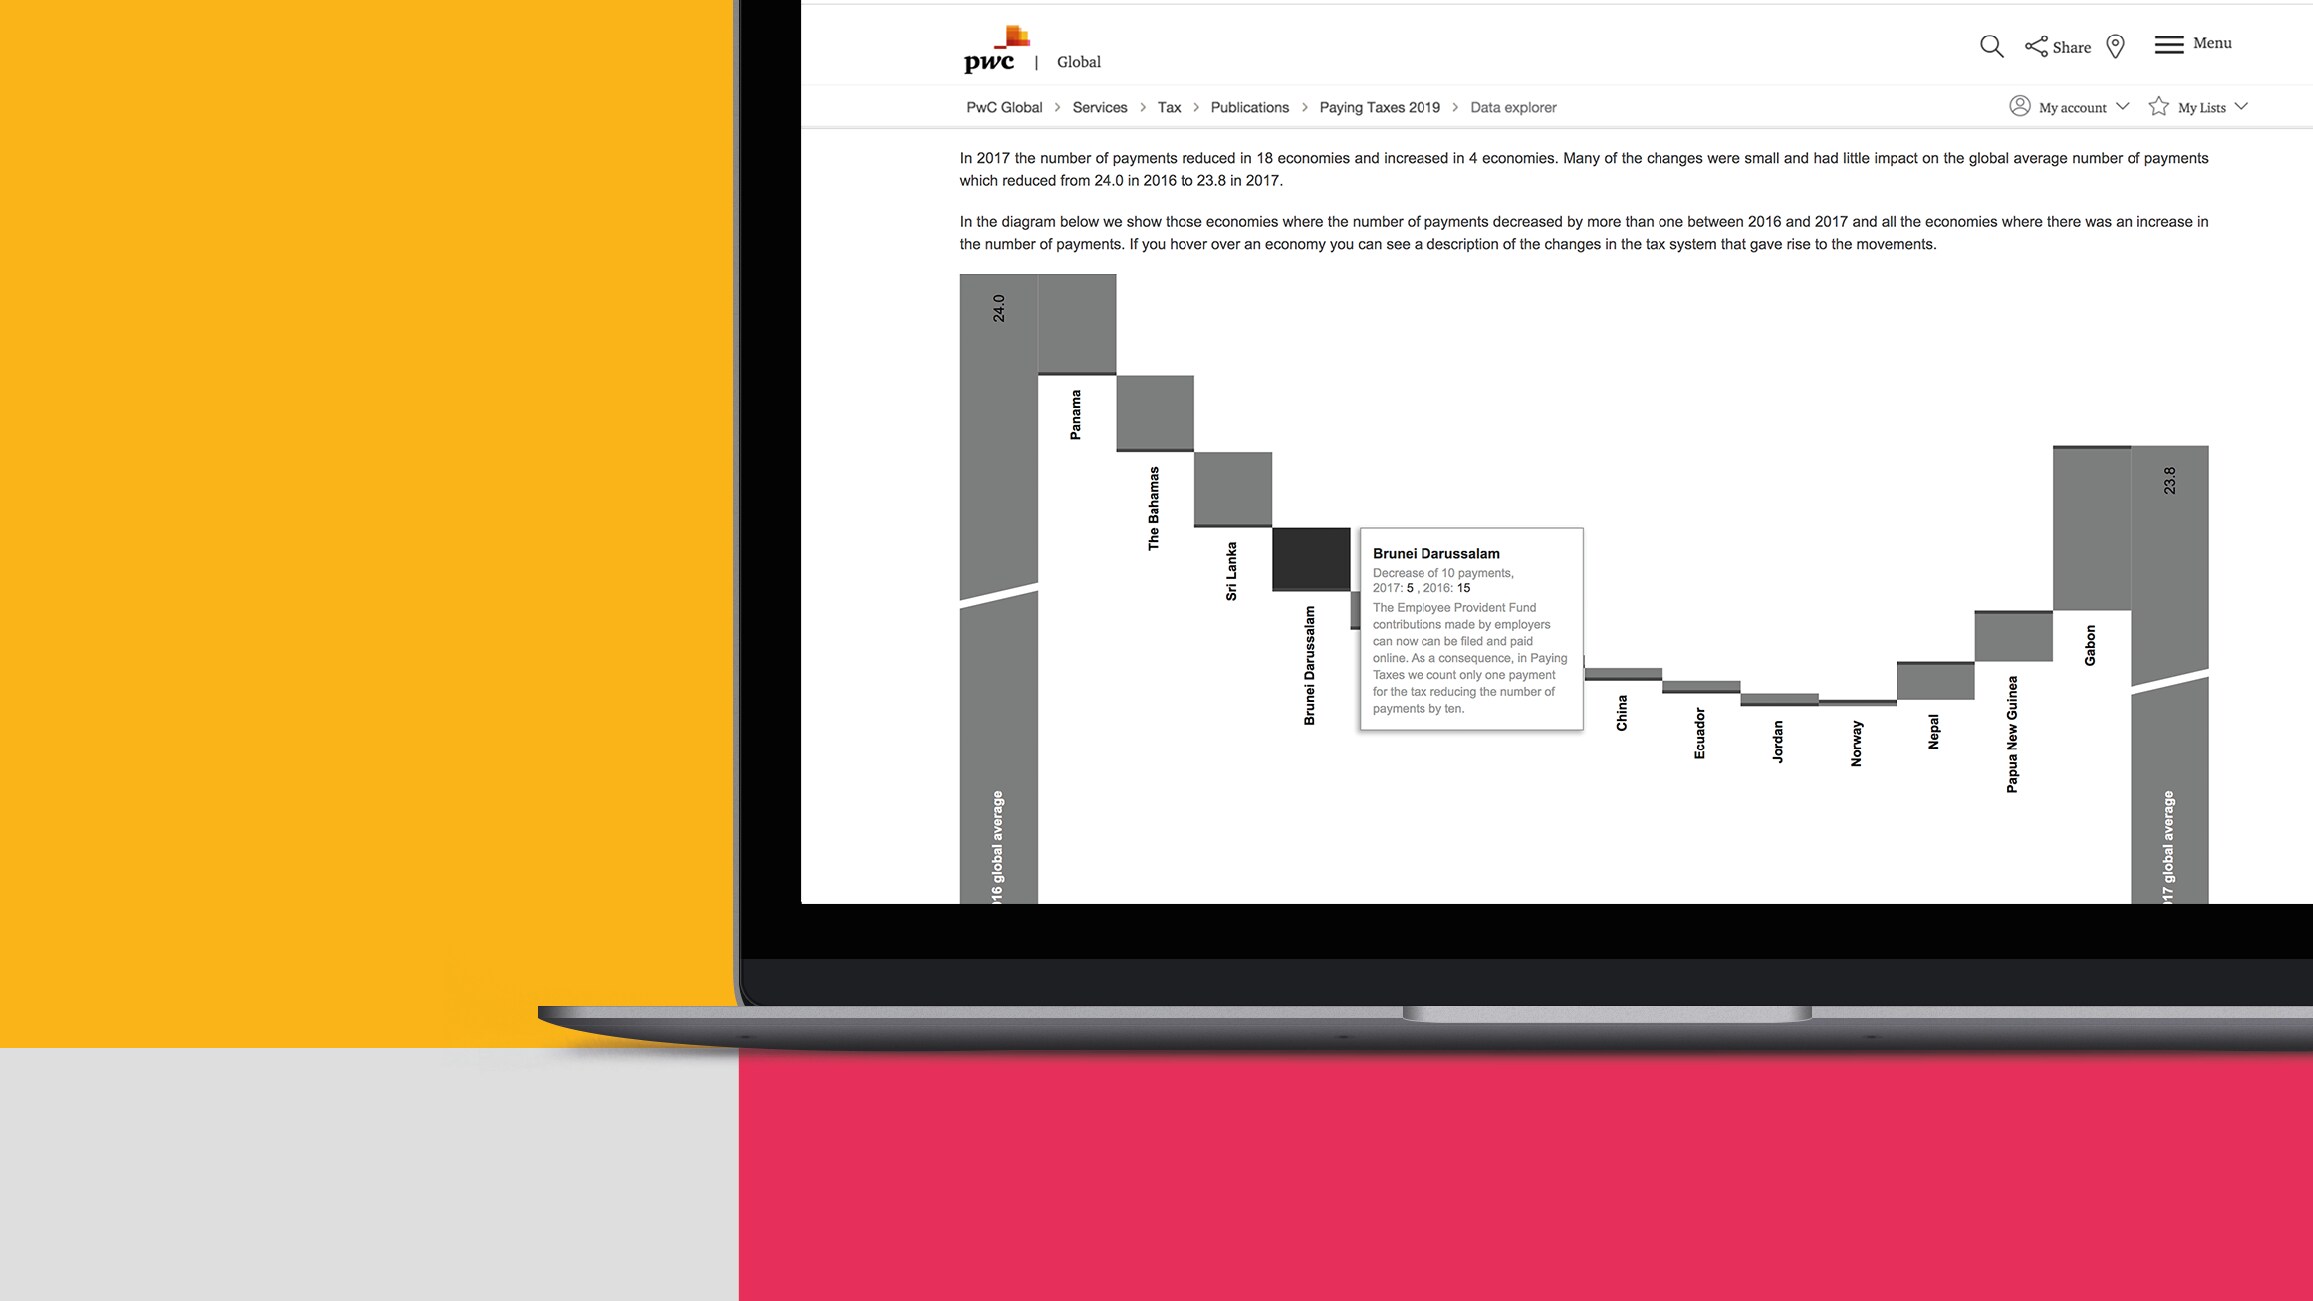This screenshot has height=1301, width=2313.
Task: Click the breadcrumb home PwC Global link
Action: 1004,106
